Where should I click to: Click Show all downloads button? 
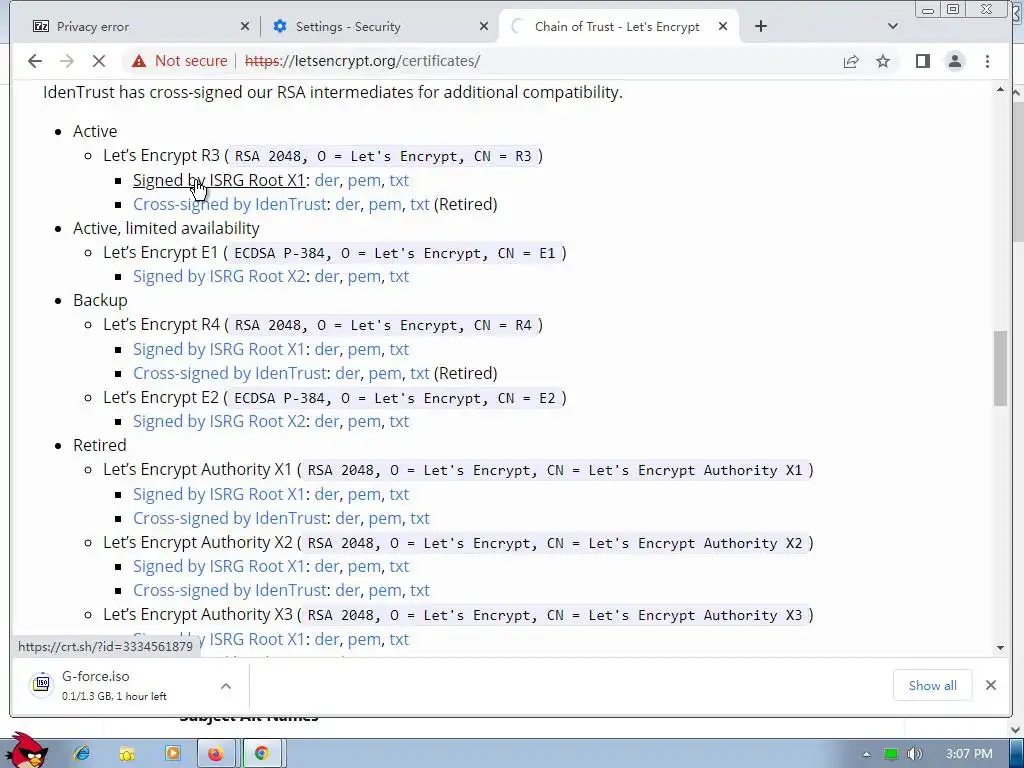click(932, 685)
